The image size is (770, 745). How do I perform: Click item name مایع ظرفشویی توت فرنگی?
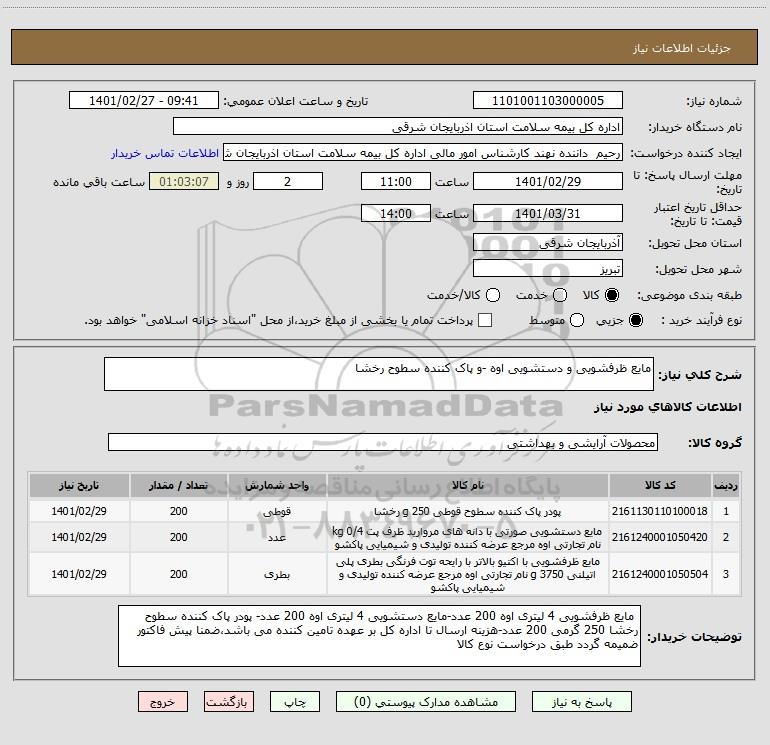click(468, 574)
